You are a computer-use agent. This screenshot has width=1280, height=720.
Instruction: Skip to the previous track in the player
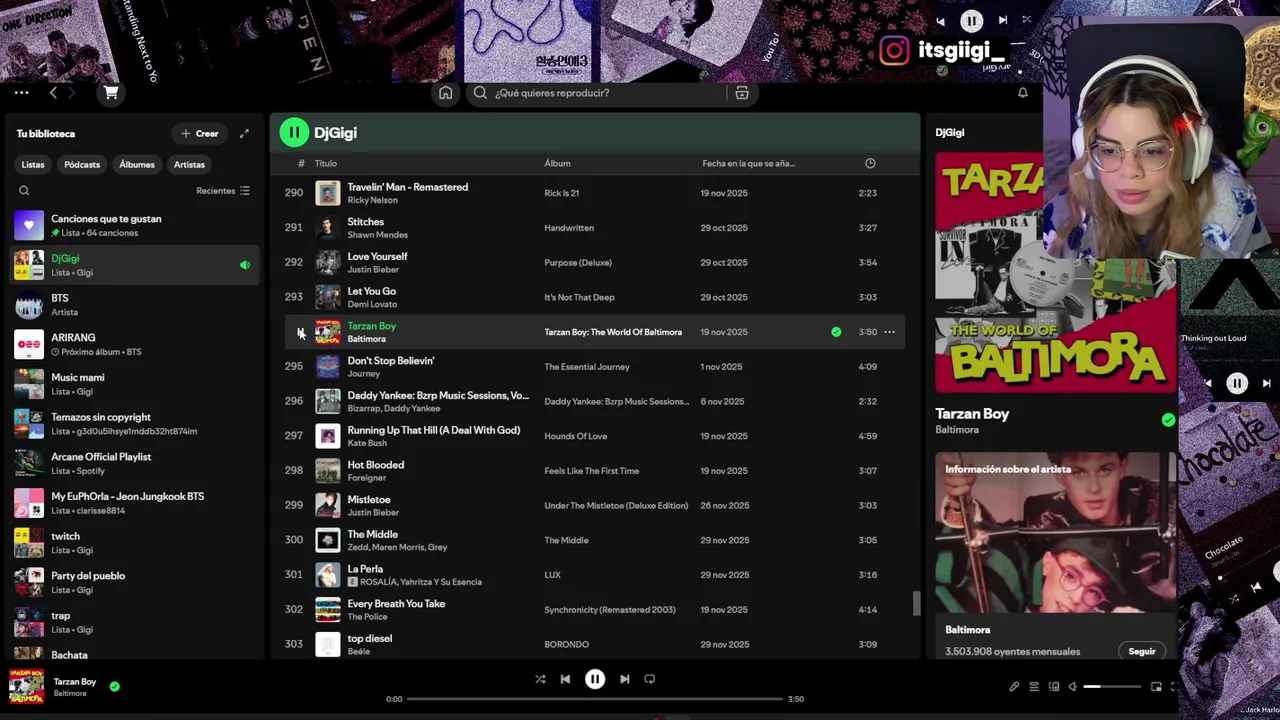[x=565, y=679]
